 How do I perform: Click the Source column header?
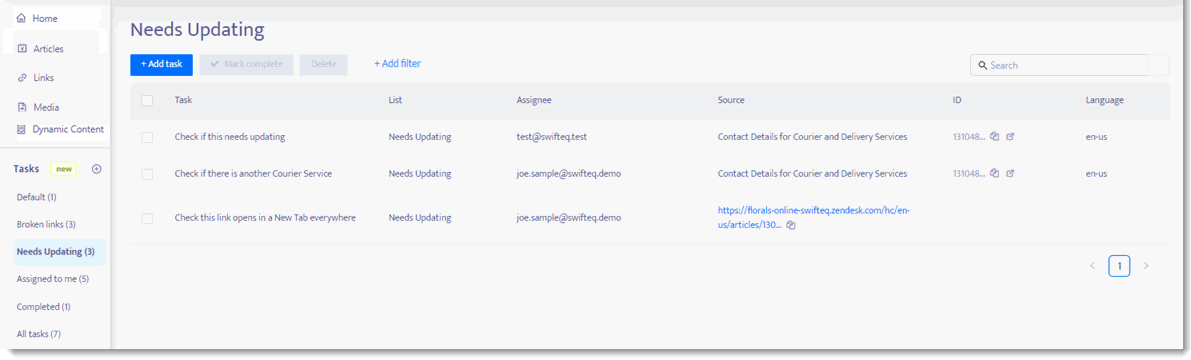coord(731,100)
